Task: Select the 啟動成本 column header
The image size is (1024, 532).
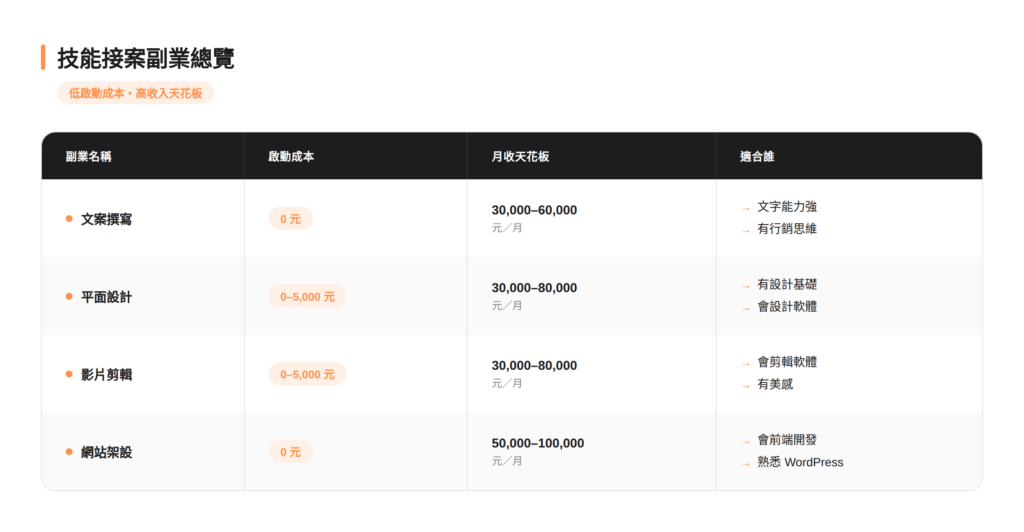Action: pos(292,157)
